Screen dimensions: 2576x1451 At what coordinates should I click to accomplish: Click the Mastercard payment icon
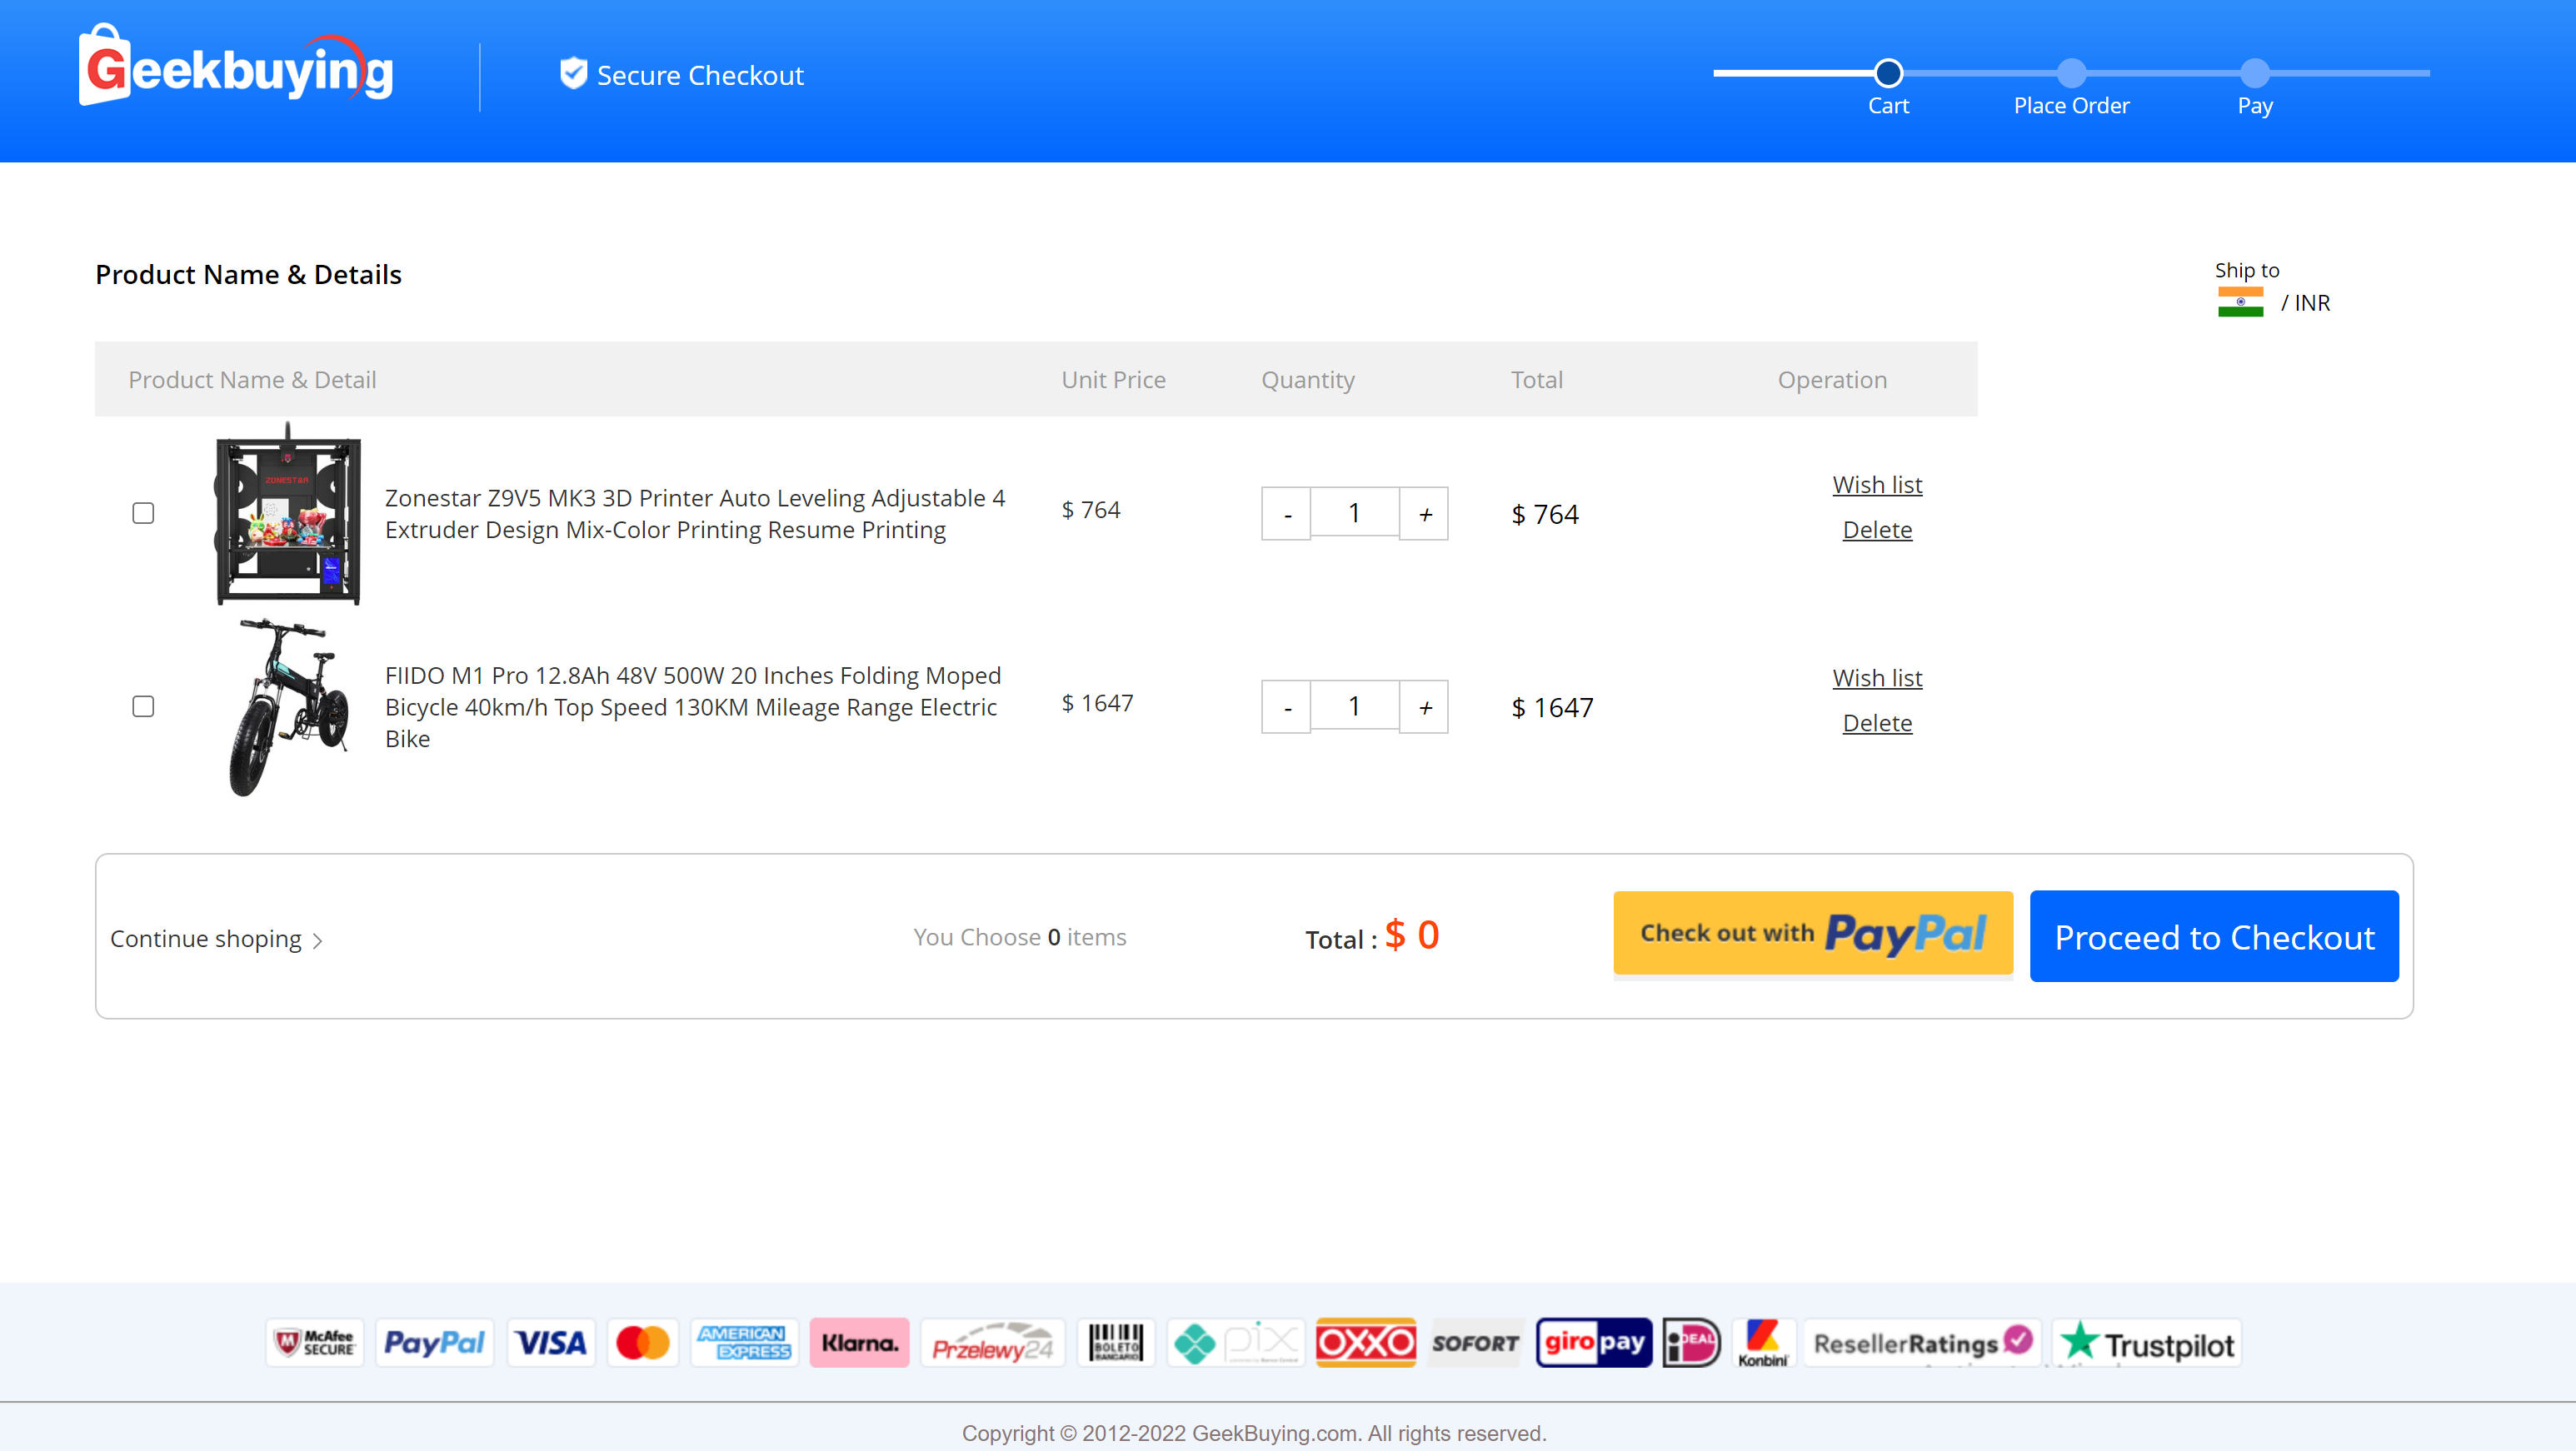pyautogui.click(x=642, y=1342)
